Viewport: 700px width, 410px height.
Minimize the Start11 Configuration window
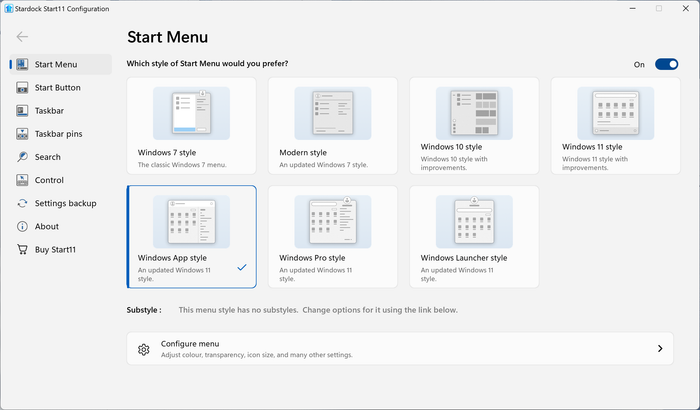(x=633, y=8)
